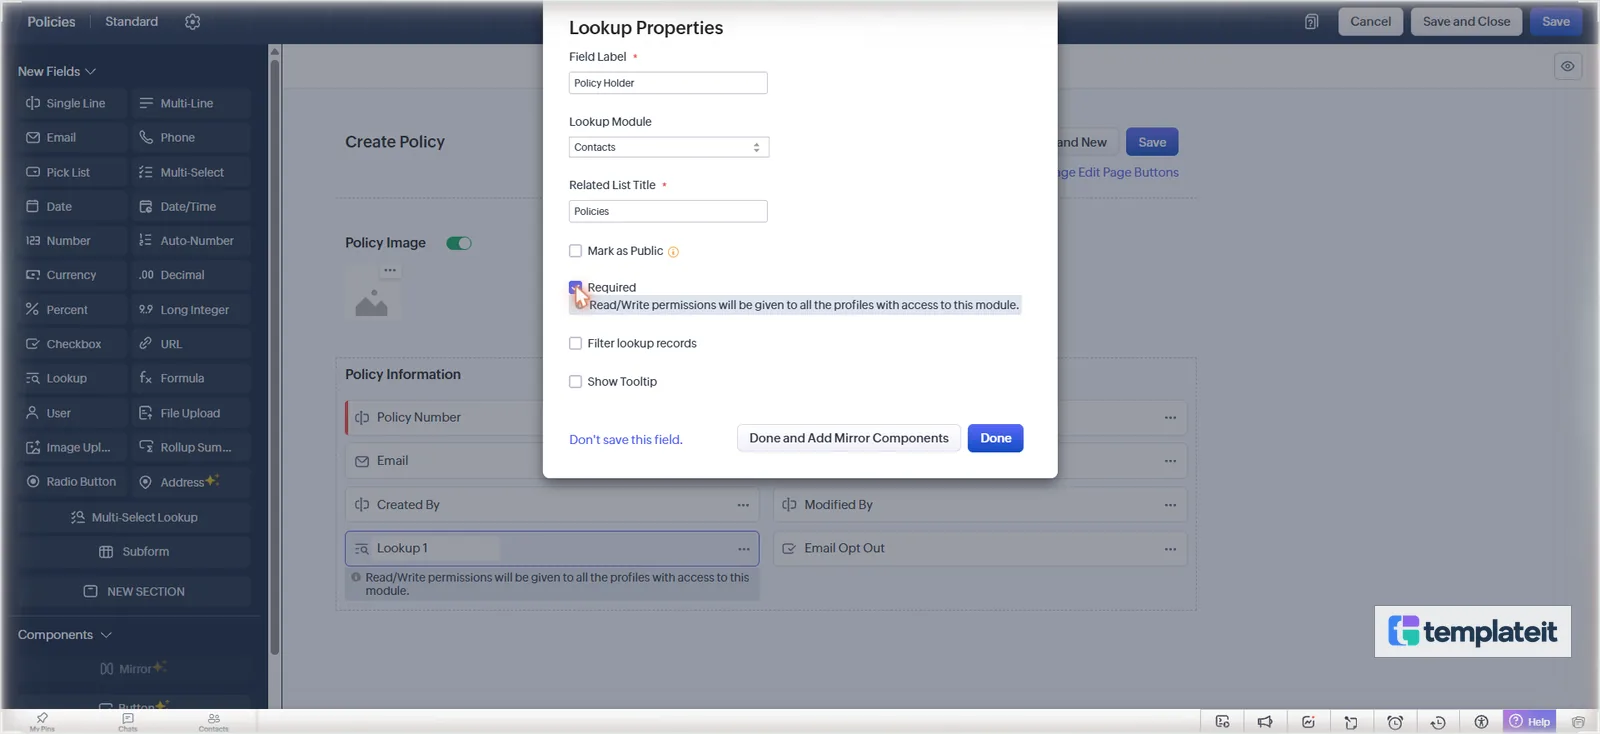Click the Related List Title input
The width and height of the screenshot is (1600, 734).
click(668, 211)
